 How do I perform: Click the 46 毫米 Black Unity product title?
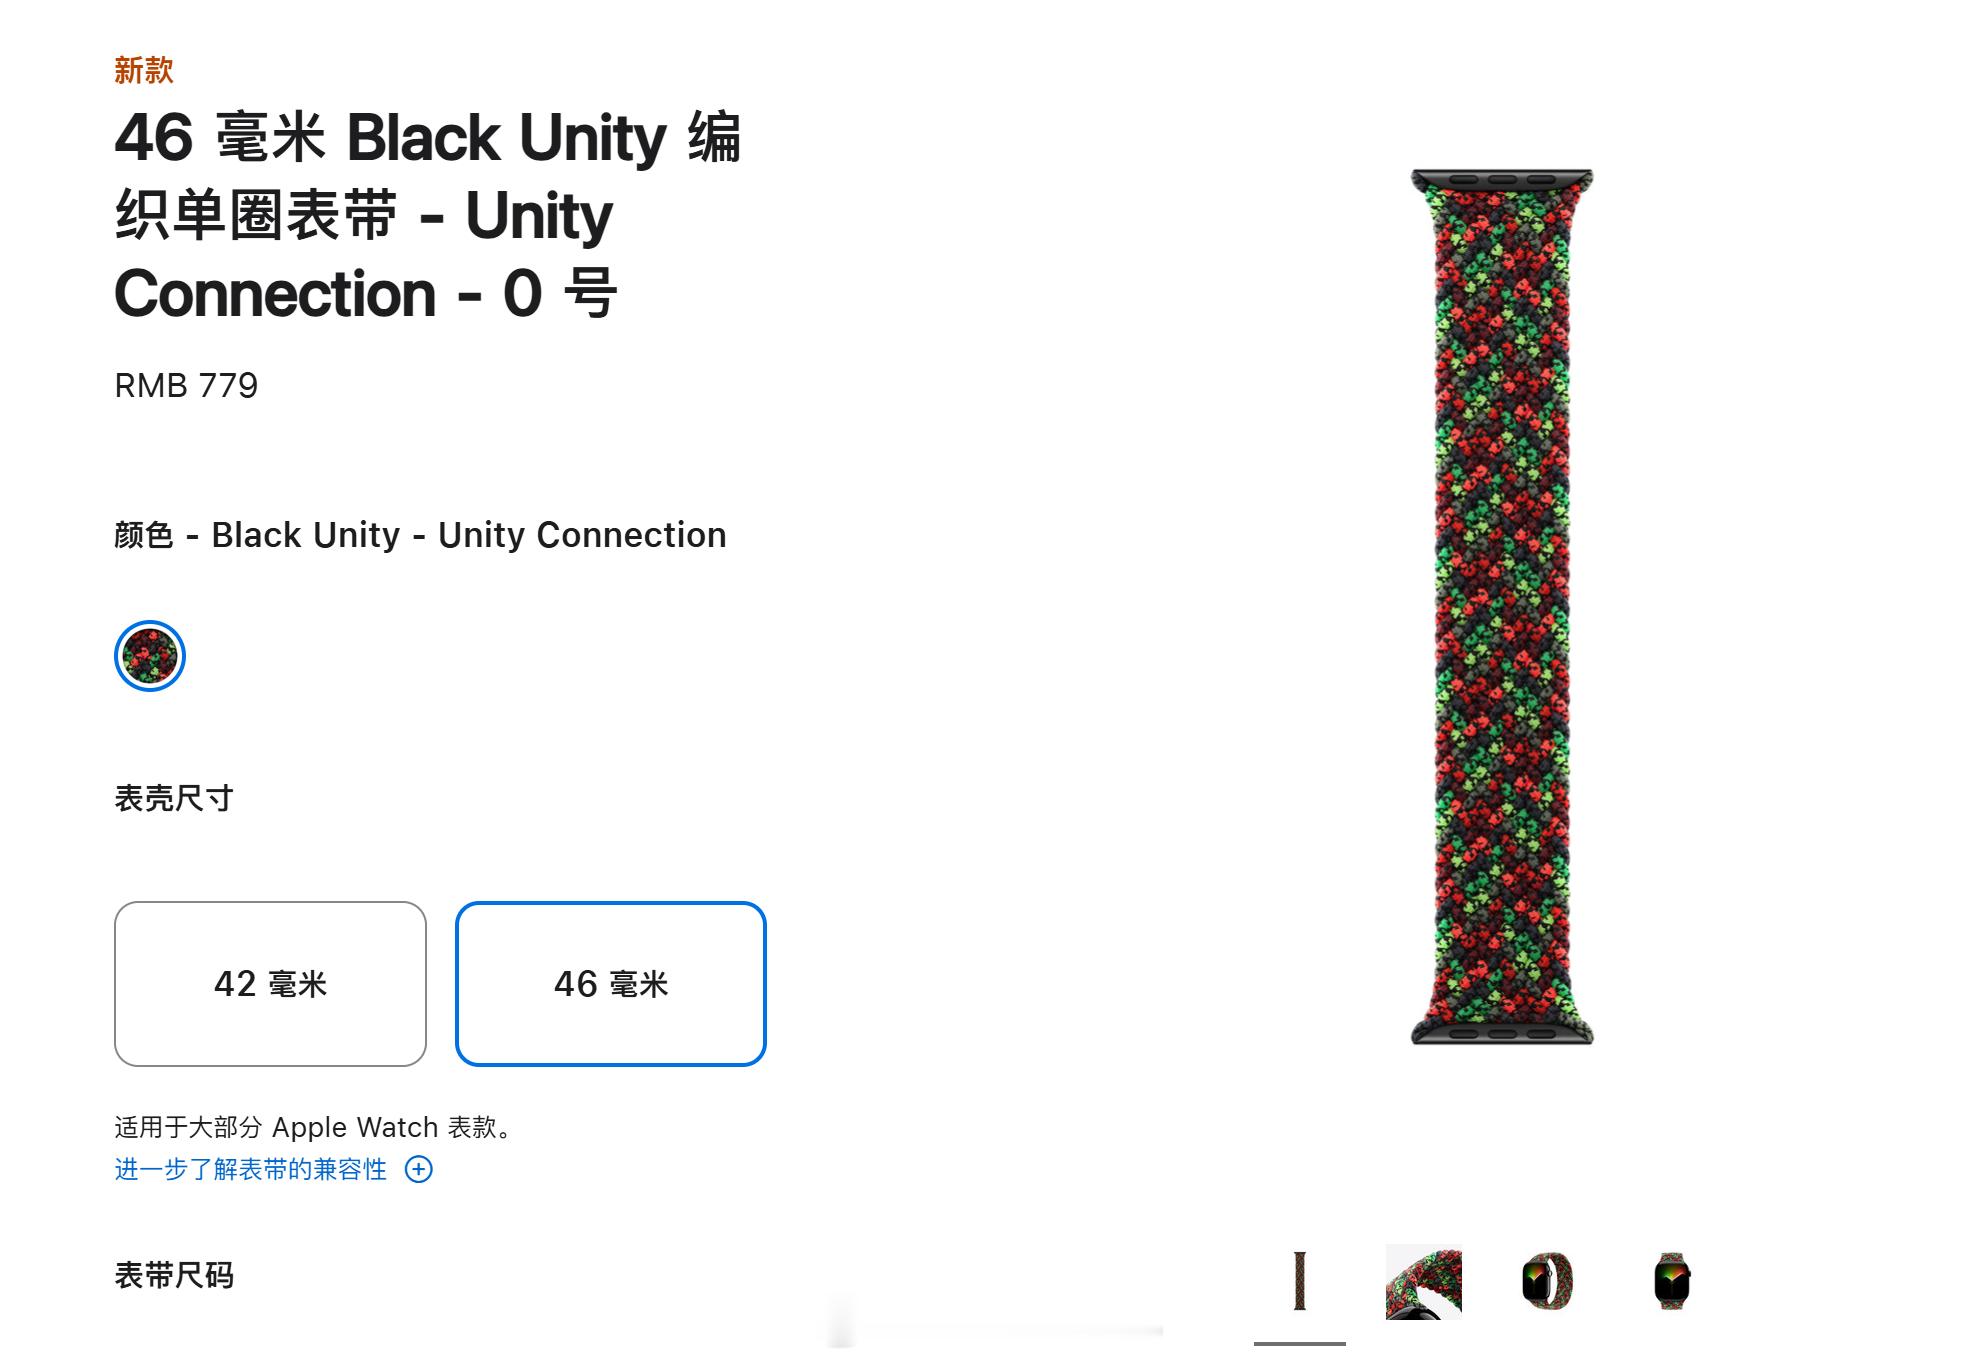428,215
